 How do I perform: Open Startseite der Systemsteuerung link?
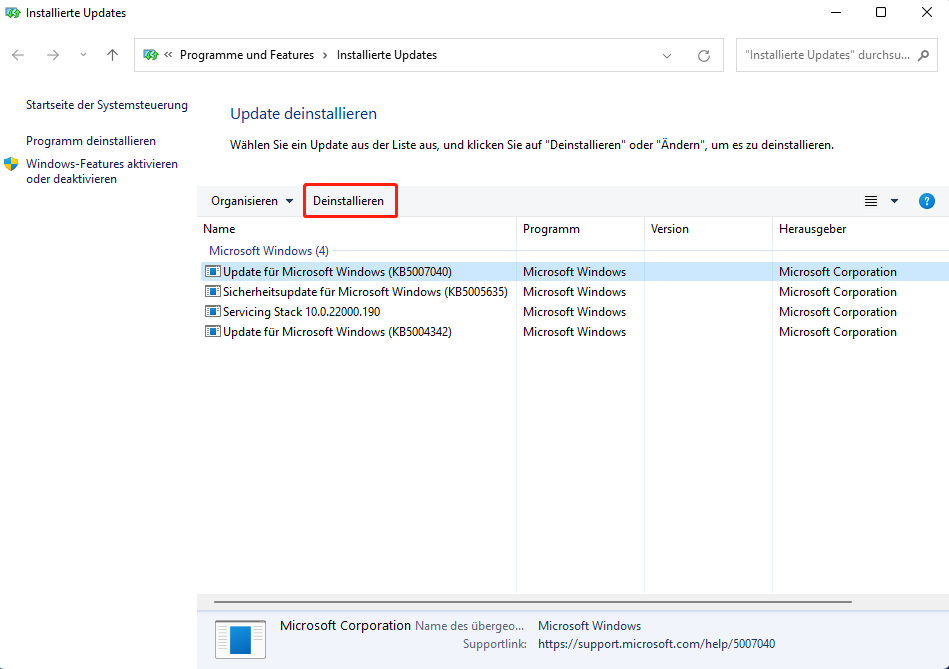(x=106, y=105)
